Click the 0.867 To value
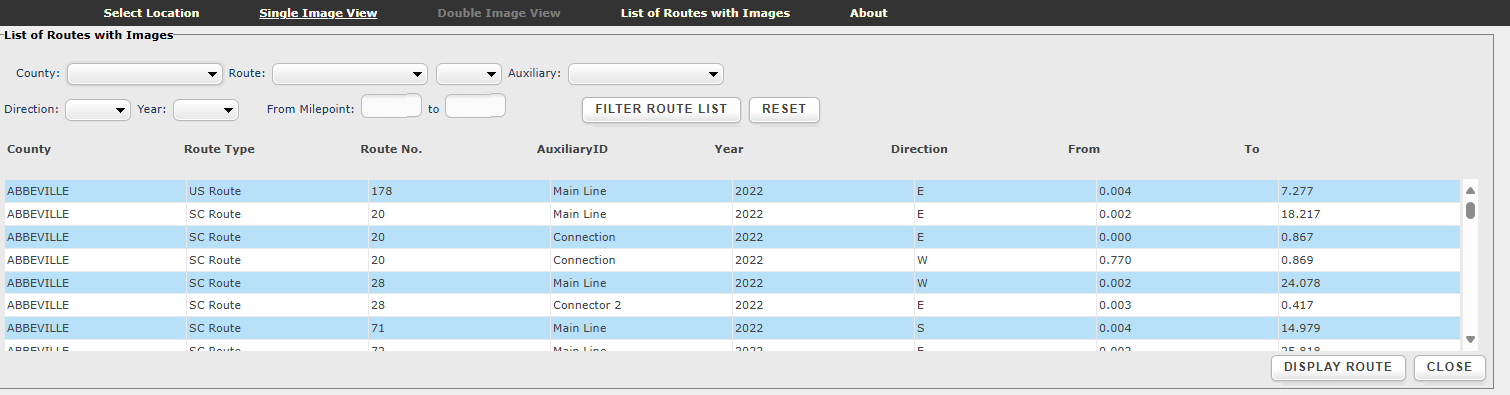The image size is (1510, 395). pyautogui.click(x=1298, y=237)
